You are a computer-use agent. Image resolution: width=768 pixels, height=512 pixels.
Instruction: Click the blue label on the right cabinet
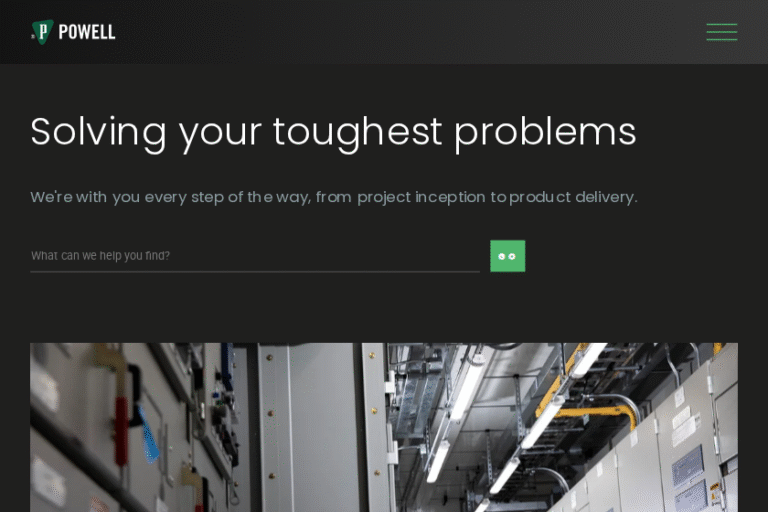[x=687, y=465]
